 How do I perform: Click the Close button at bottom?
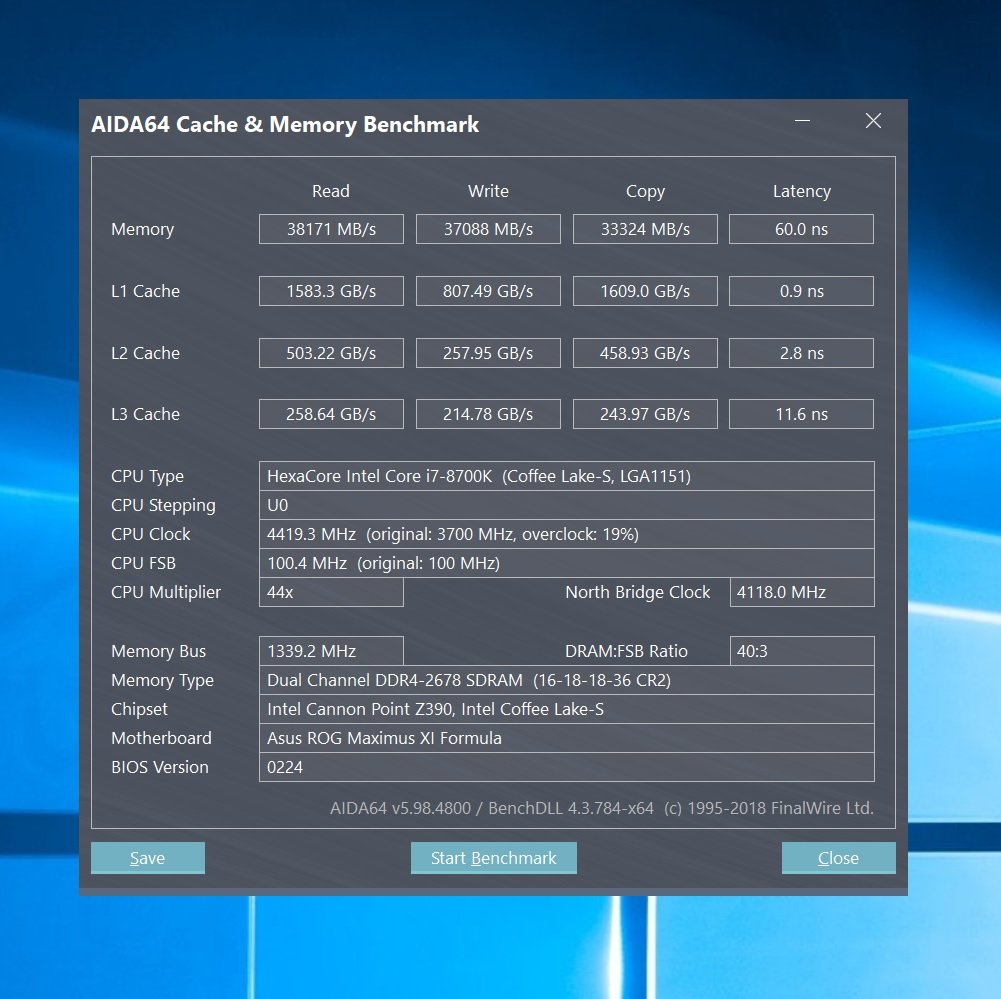point(838,857)
